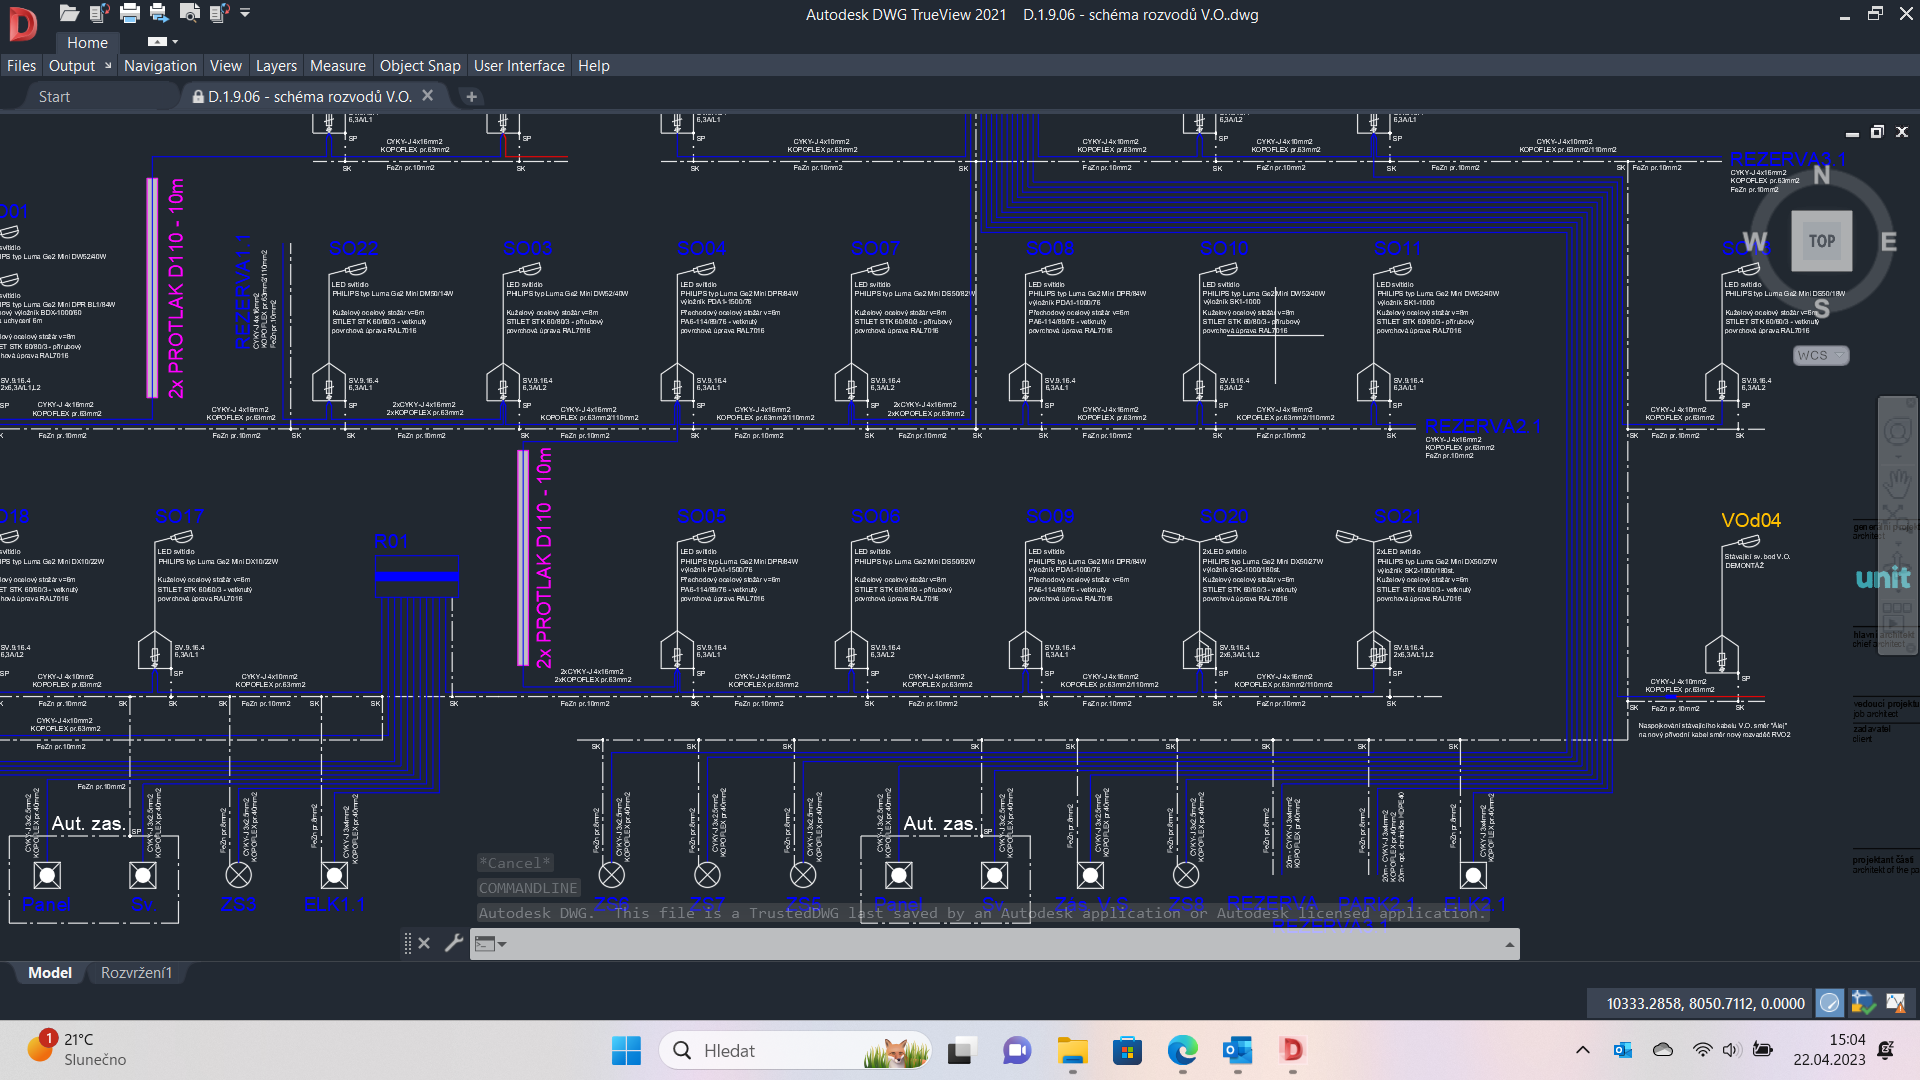Switch to the Rozvržení1 layout tab
The height and width of the screenshot is (1080, 1920).
[x=136, y=972]
